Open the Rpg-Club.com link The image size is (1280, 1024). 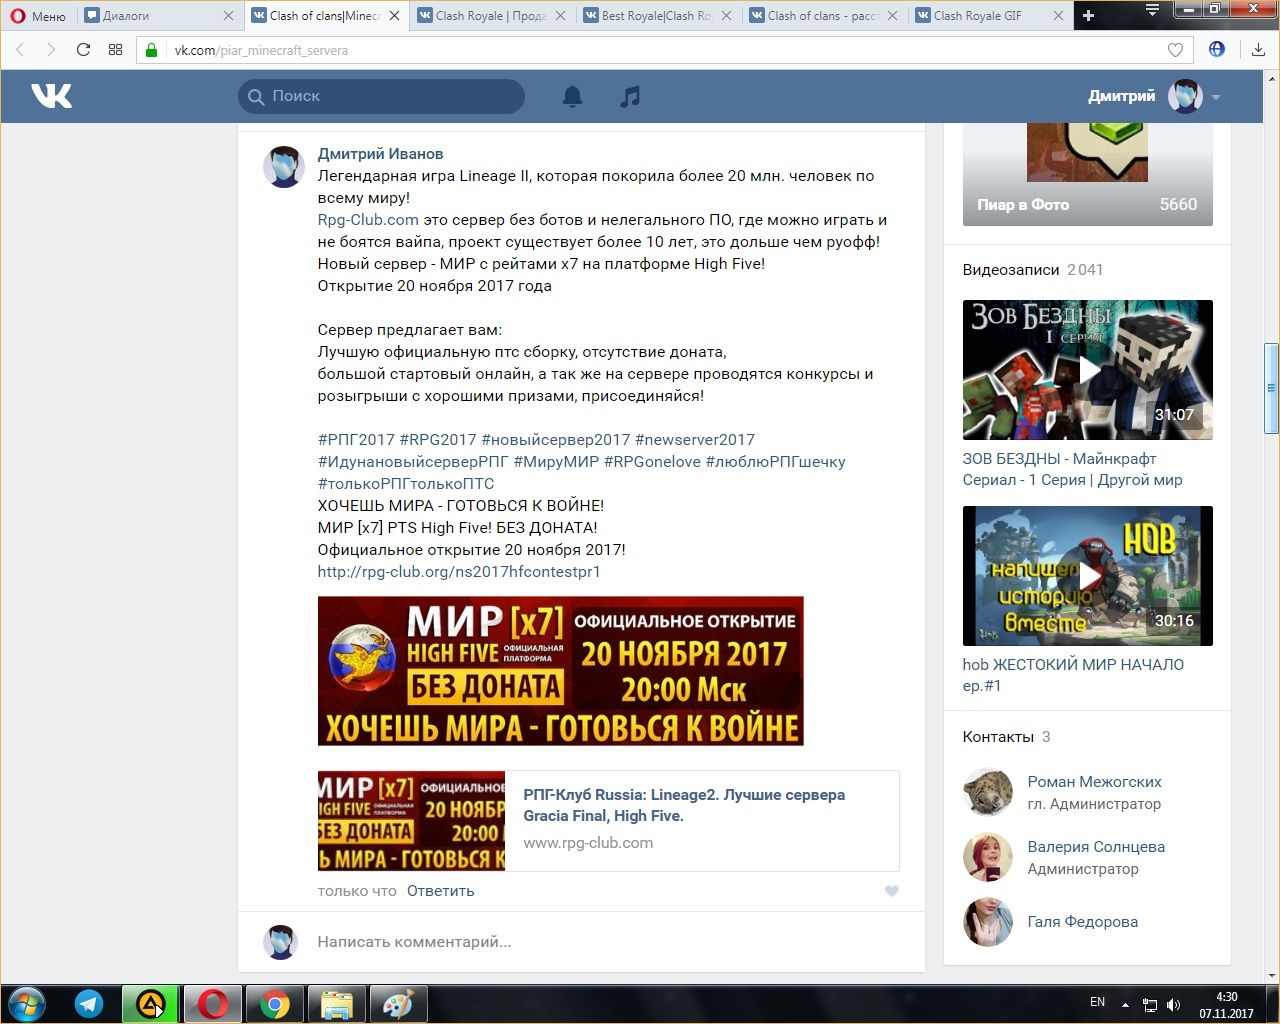tap(368, 220)
